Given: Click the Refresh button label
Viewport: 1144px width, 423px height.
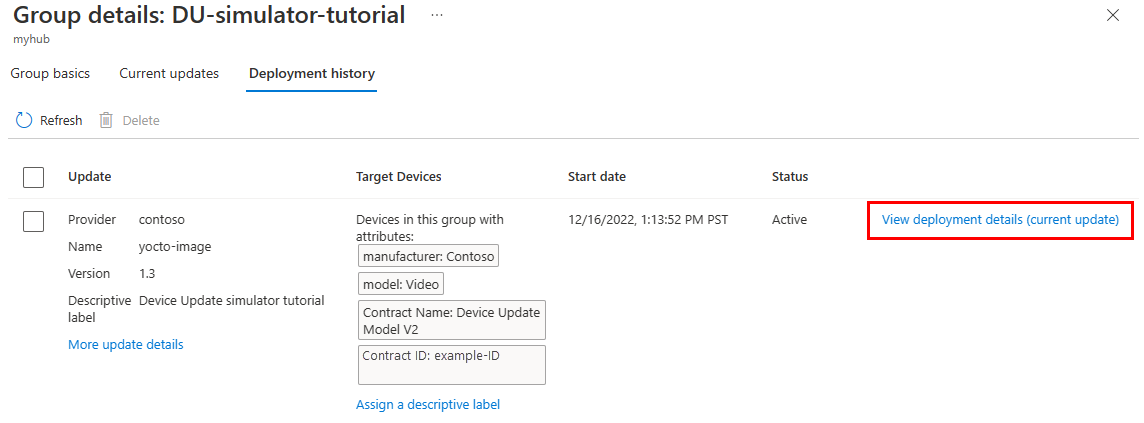Looking at the screenshot, I should pos(61,120).
